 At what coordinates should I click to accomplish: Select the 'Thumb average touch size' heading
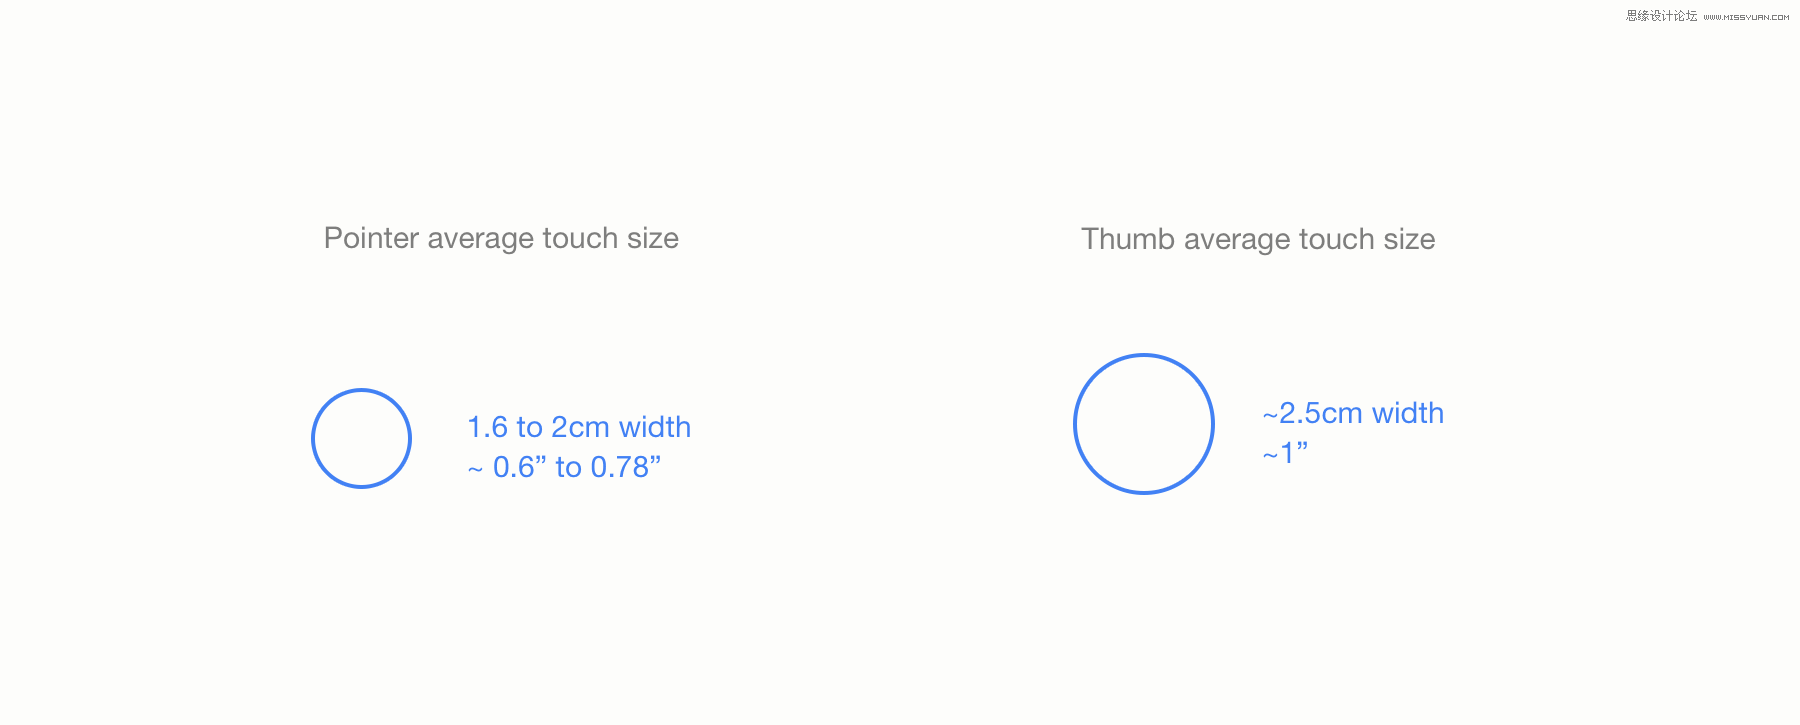click(1258, 240)
